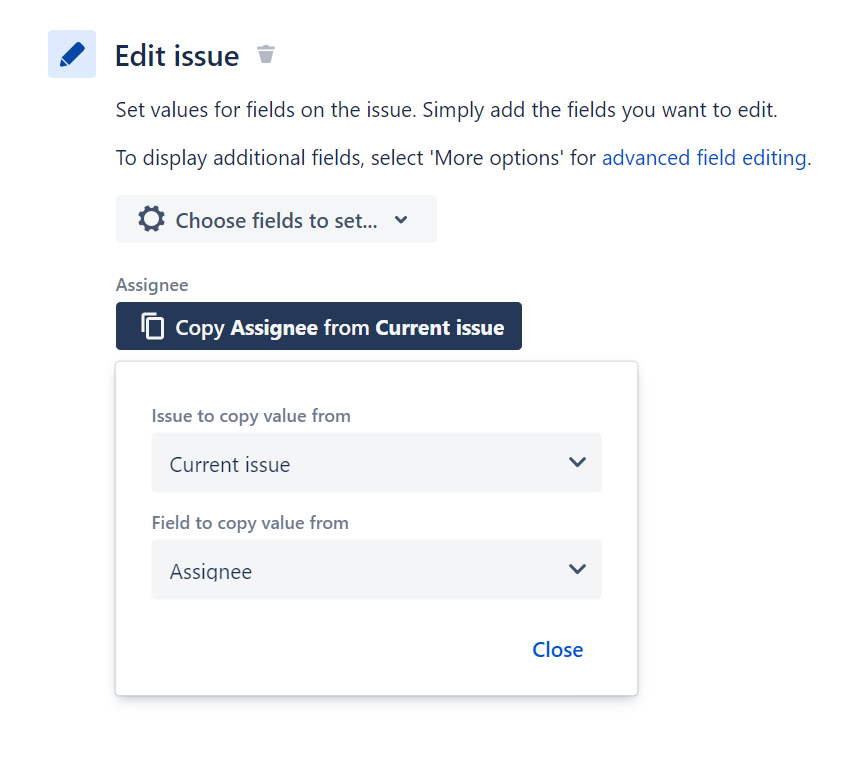Open the Issue to copy value from dropdown
Image resolution: width=852 pixels, height=771 pixels.
point(376,462)
